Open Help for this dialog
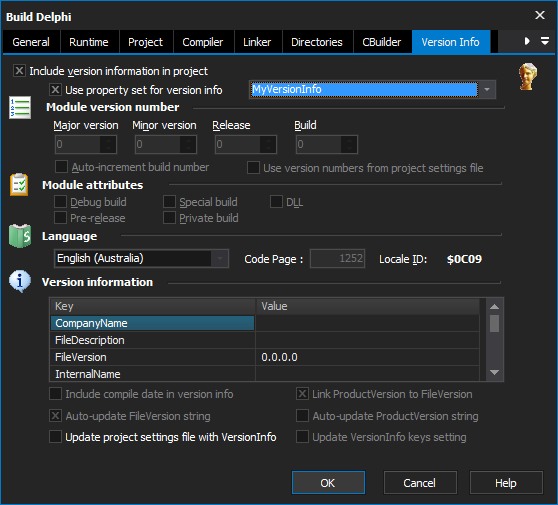The image size is (558, 505). 506,483
